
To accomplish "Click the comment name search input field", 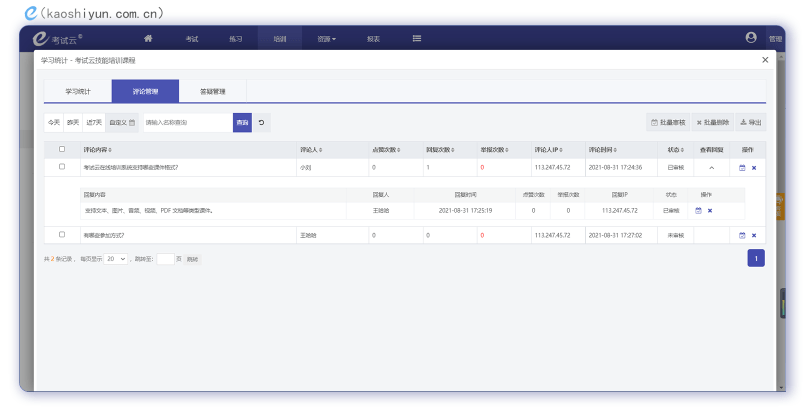I will tap(187, 122).
